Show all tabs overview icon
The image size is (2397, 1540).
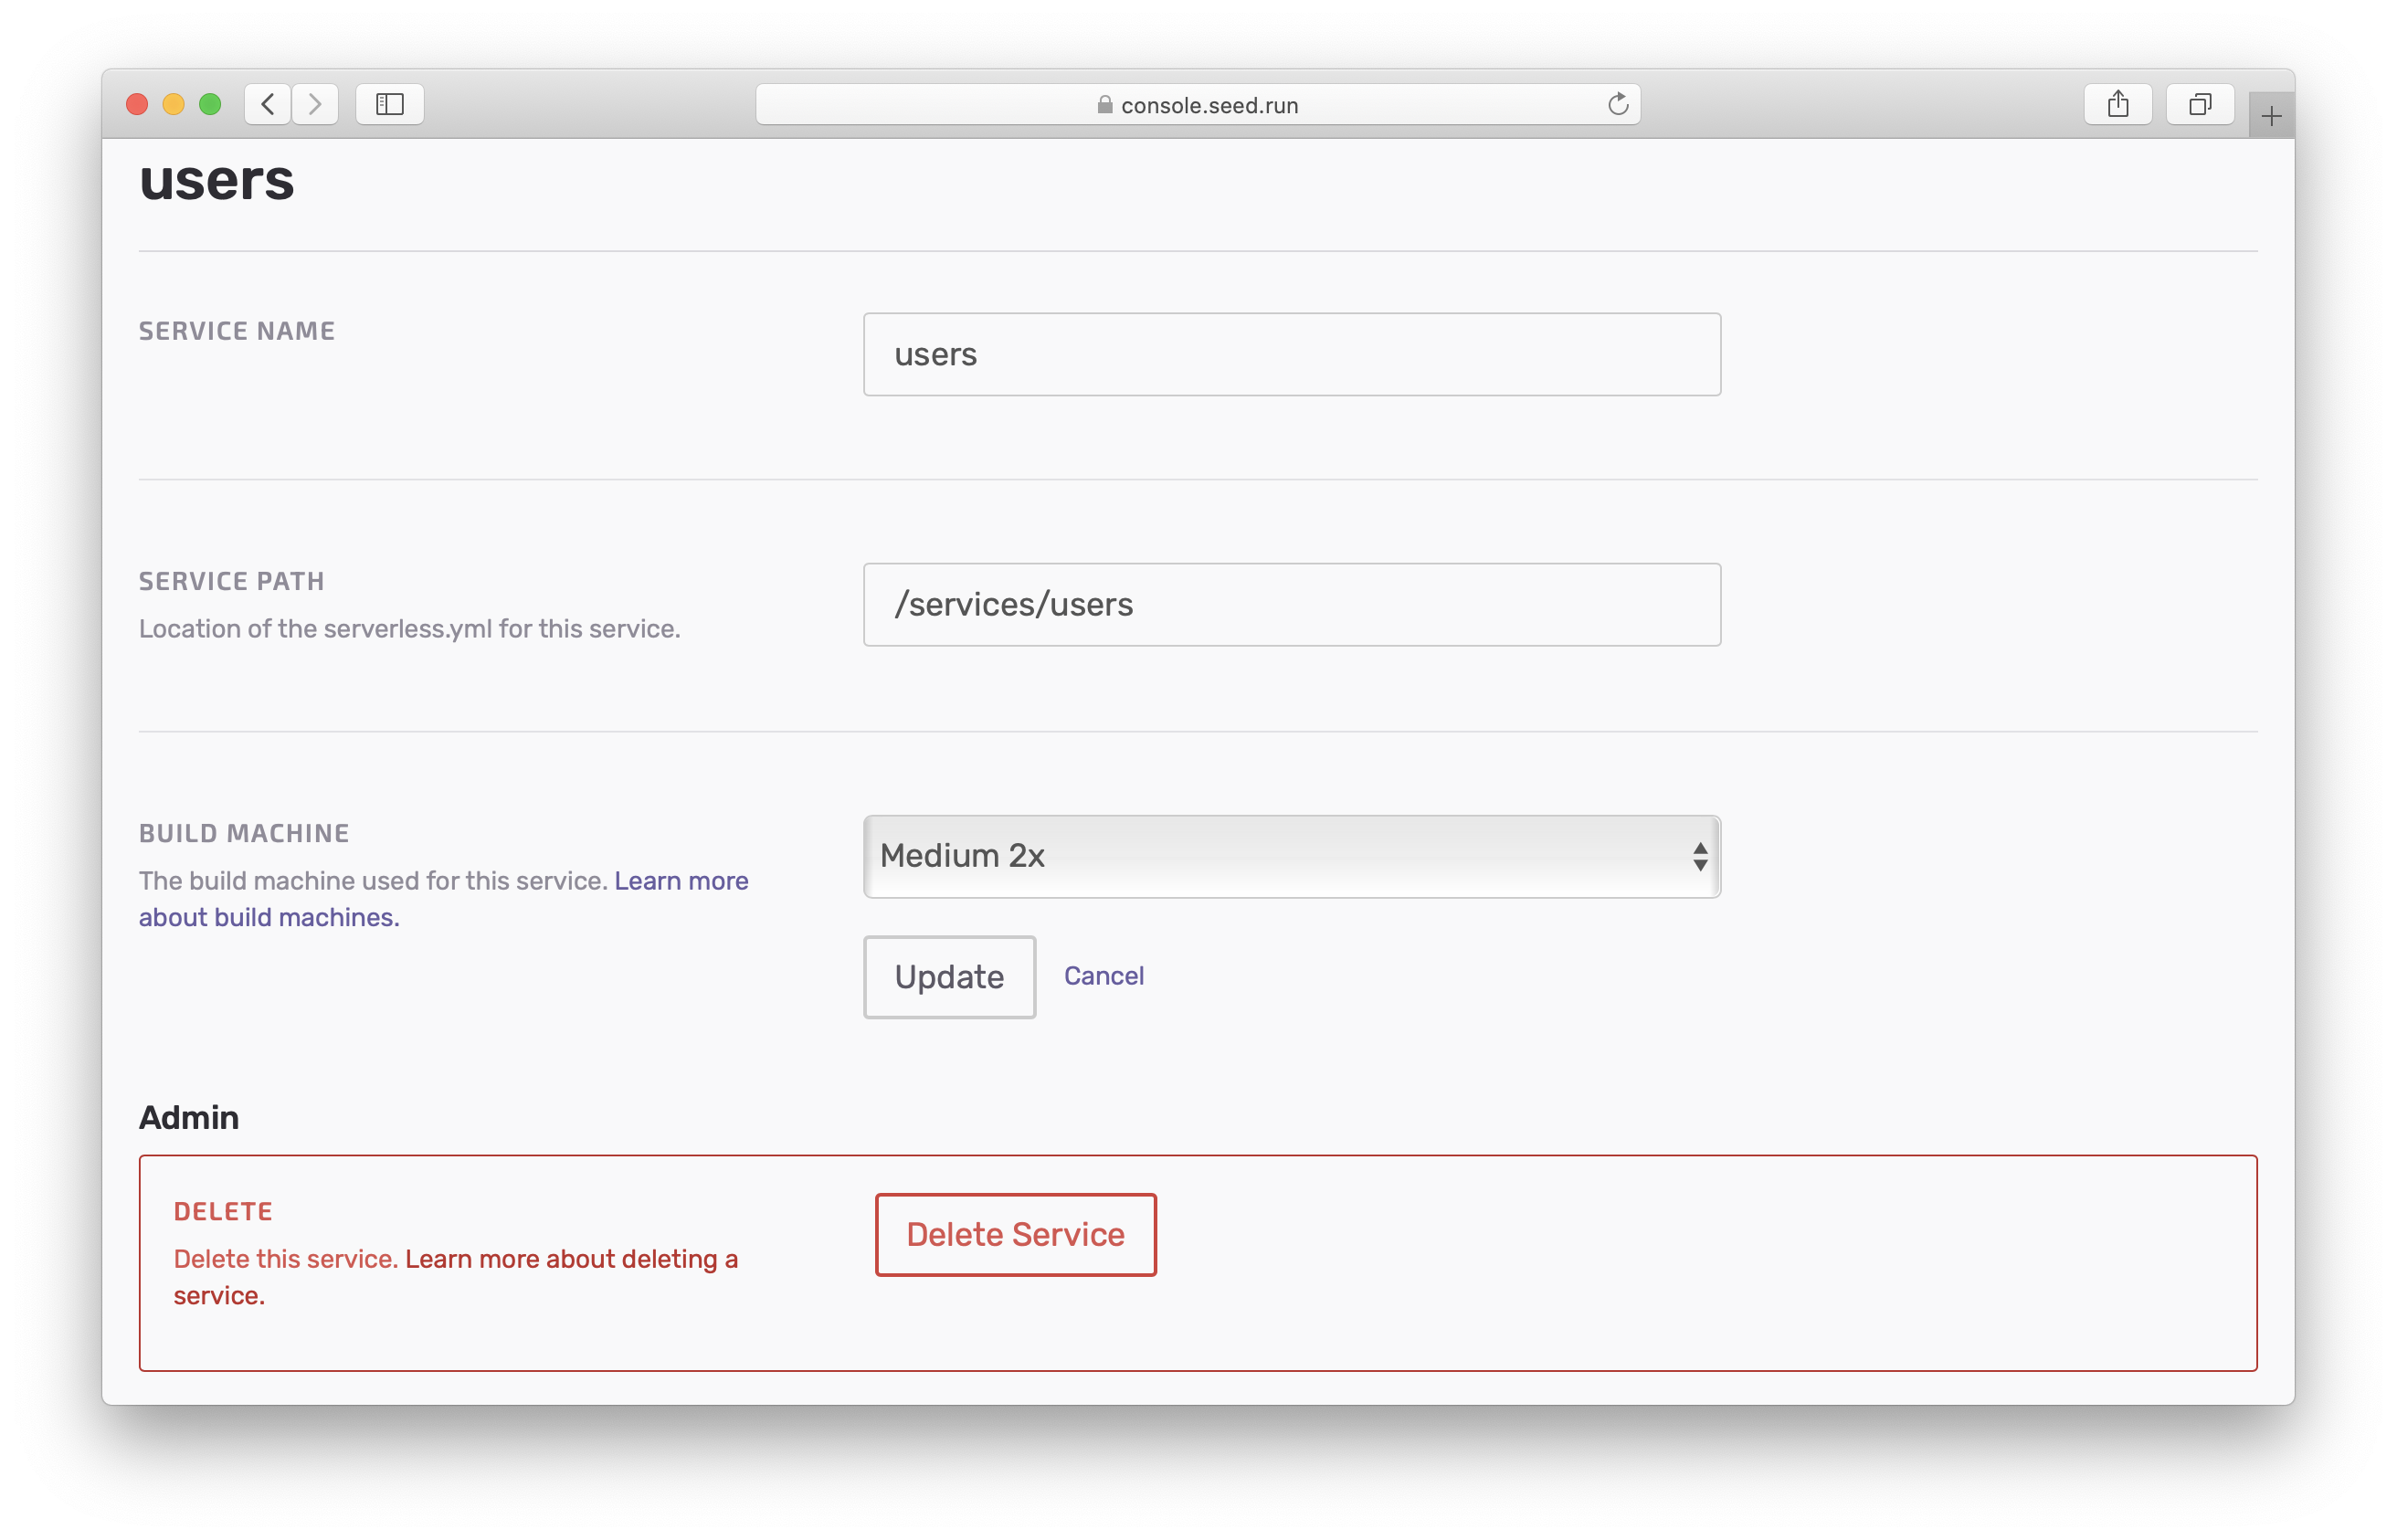[2199, 104]
